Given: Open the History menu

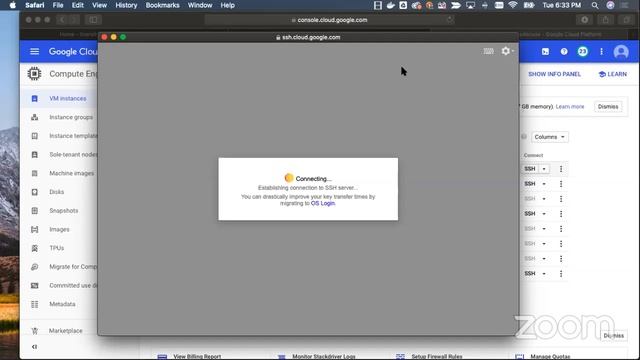Looking at the screenshot, I should pos(126,5).
